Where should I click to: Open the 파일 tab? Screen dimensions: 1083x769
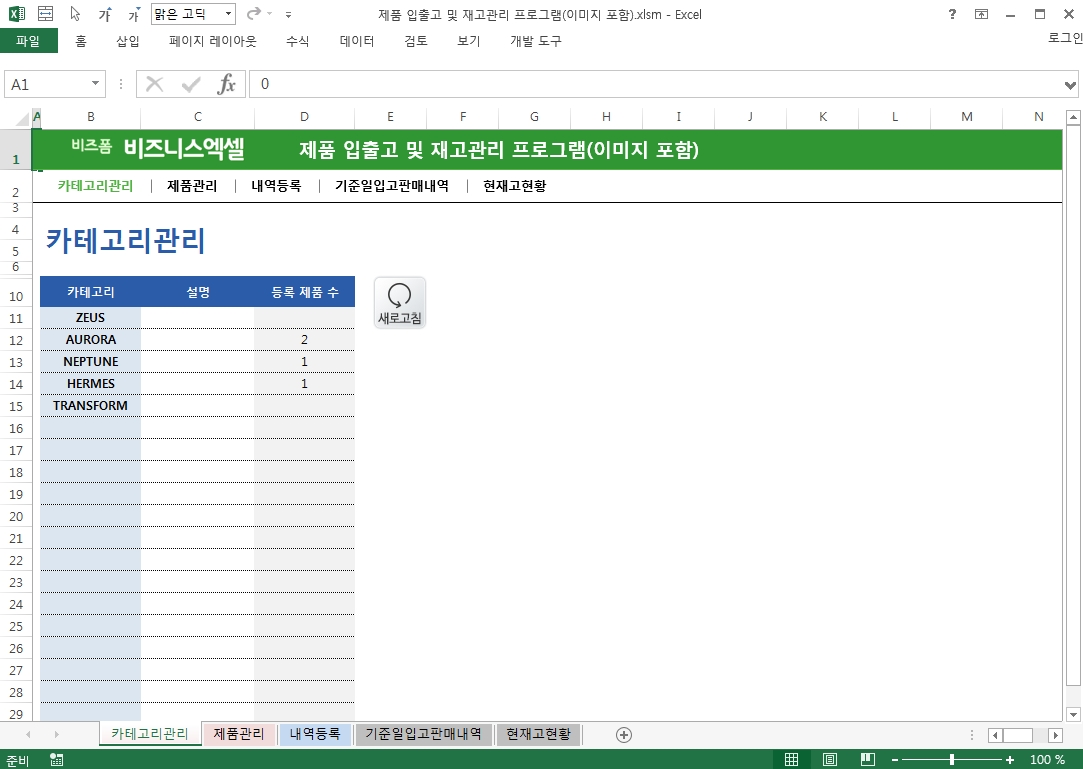(28, 41)
